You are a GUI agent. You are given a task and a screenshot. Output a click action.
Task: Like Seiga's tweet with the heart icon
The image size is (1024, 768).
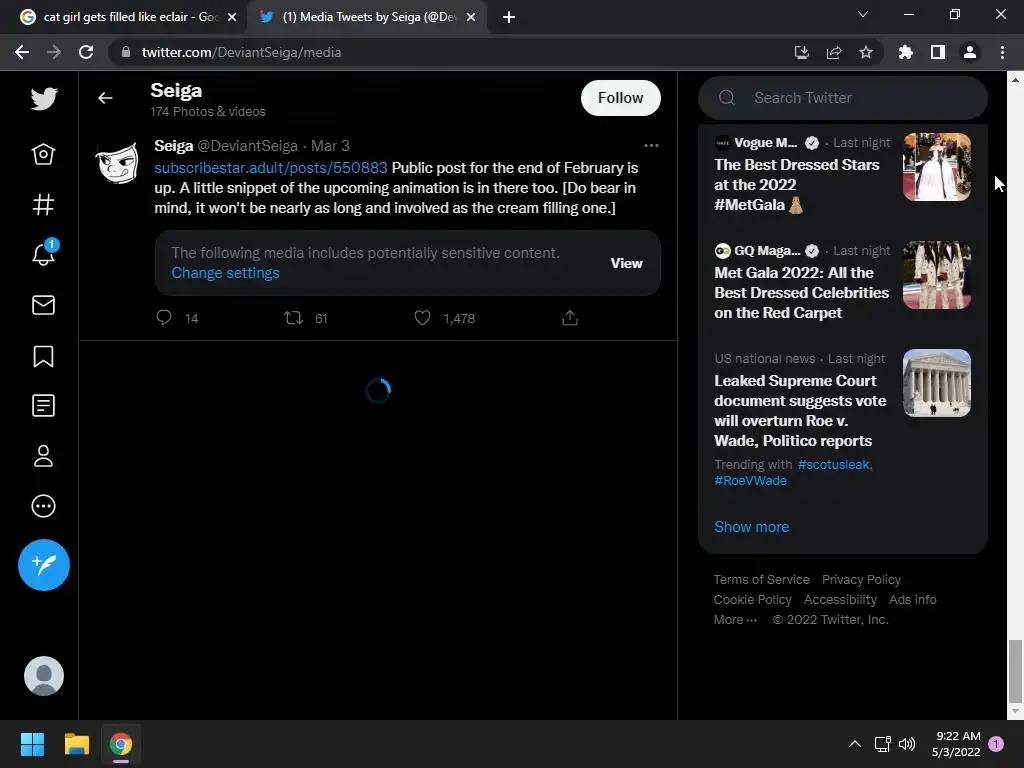(x=423, y=318)
